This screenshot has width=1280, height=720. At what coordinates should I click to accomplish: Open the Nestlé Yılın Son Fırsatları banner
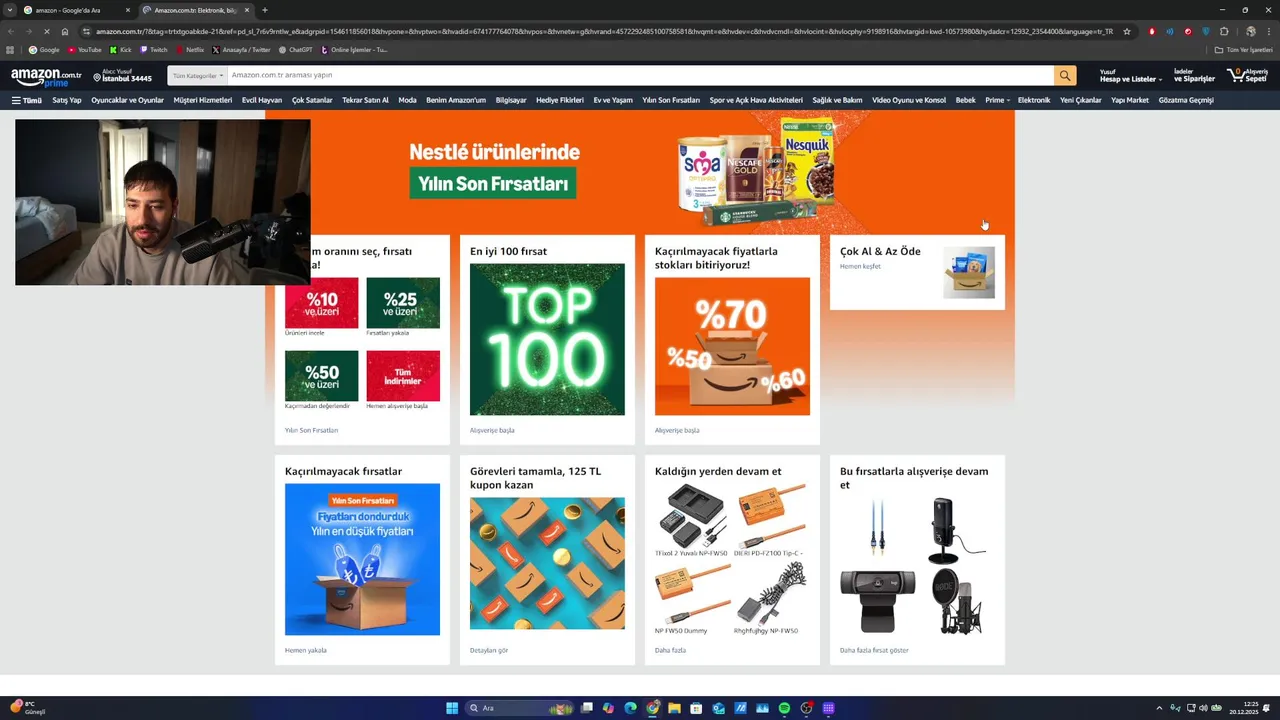point(640,170)
